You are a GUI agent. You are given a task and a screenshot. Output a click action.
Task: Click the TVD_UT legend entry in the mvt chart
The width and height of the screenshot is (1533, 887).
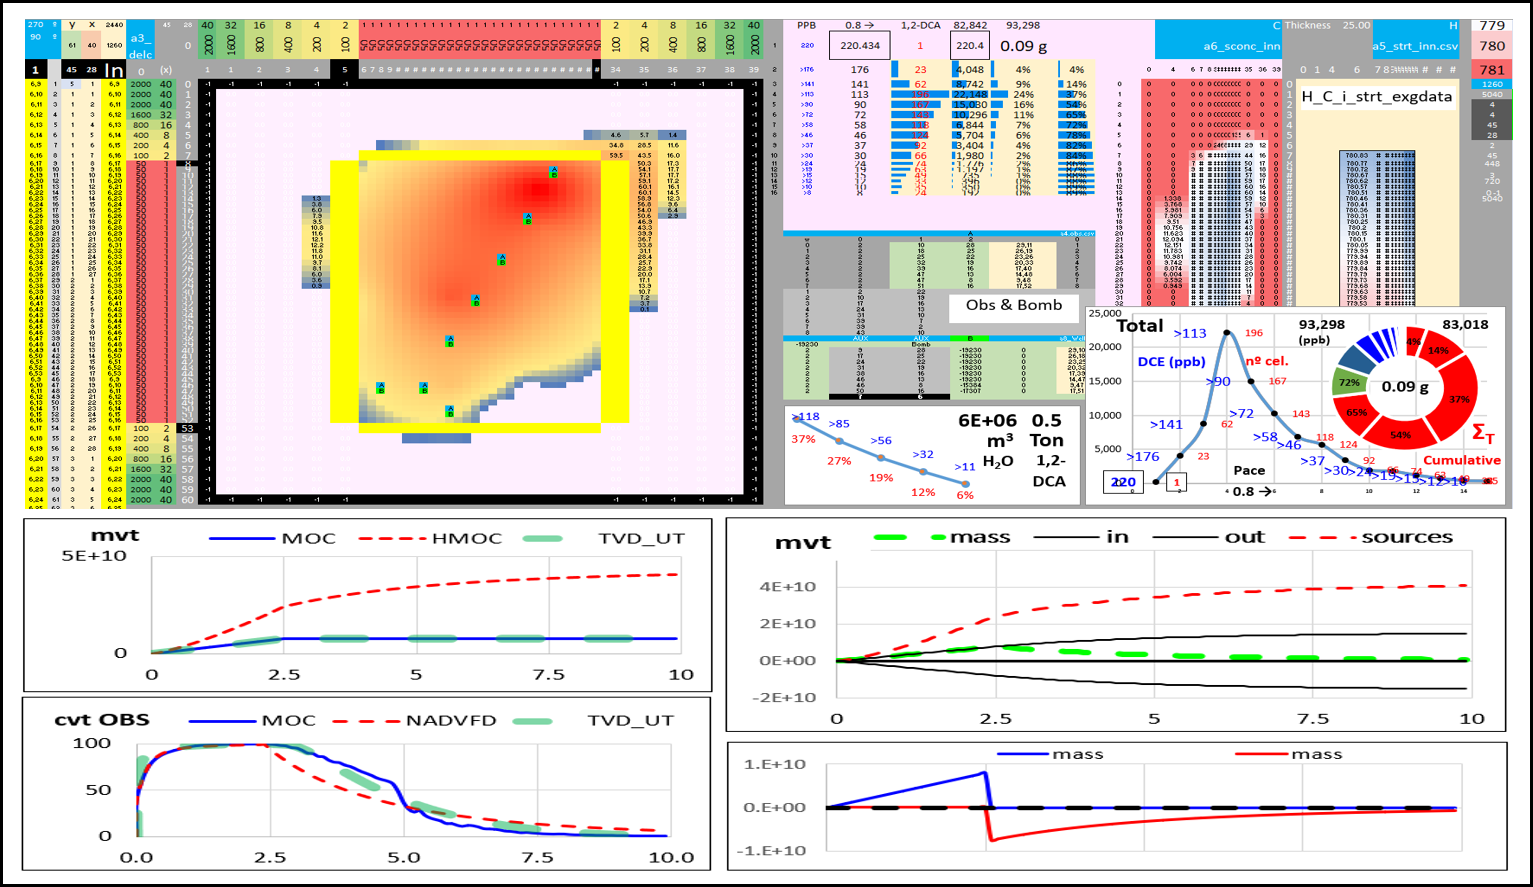[x=604, y=538]
